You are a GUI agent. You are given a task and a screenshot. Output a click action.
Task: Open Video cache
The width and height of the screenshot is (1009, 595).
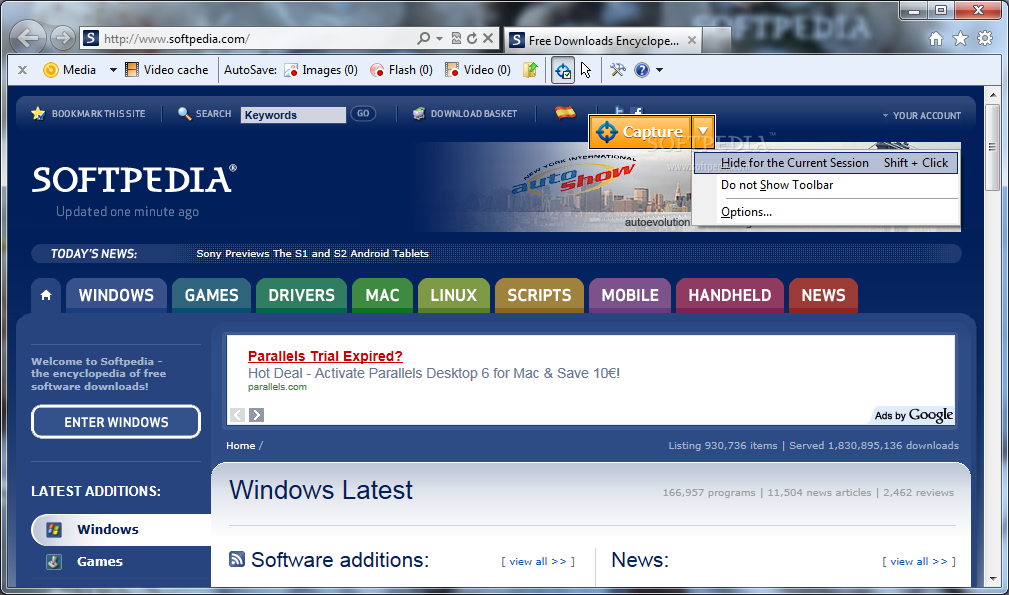tap(167, 69)
